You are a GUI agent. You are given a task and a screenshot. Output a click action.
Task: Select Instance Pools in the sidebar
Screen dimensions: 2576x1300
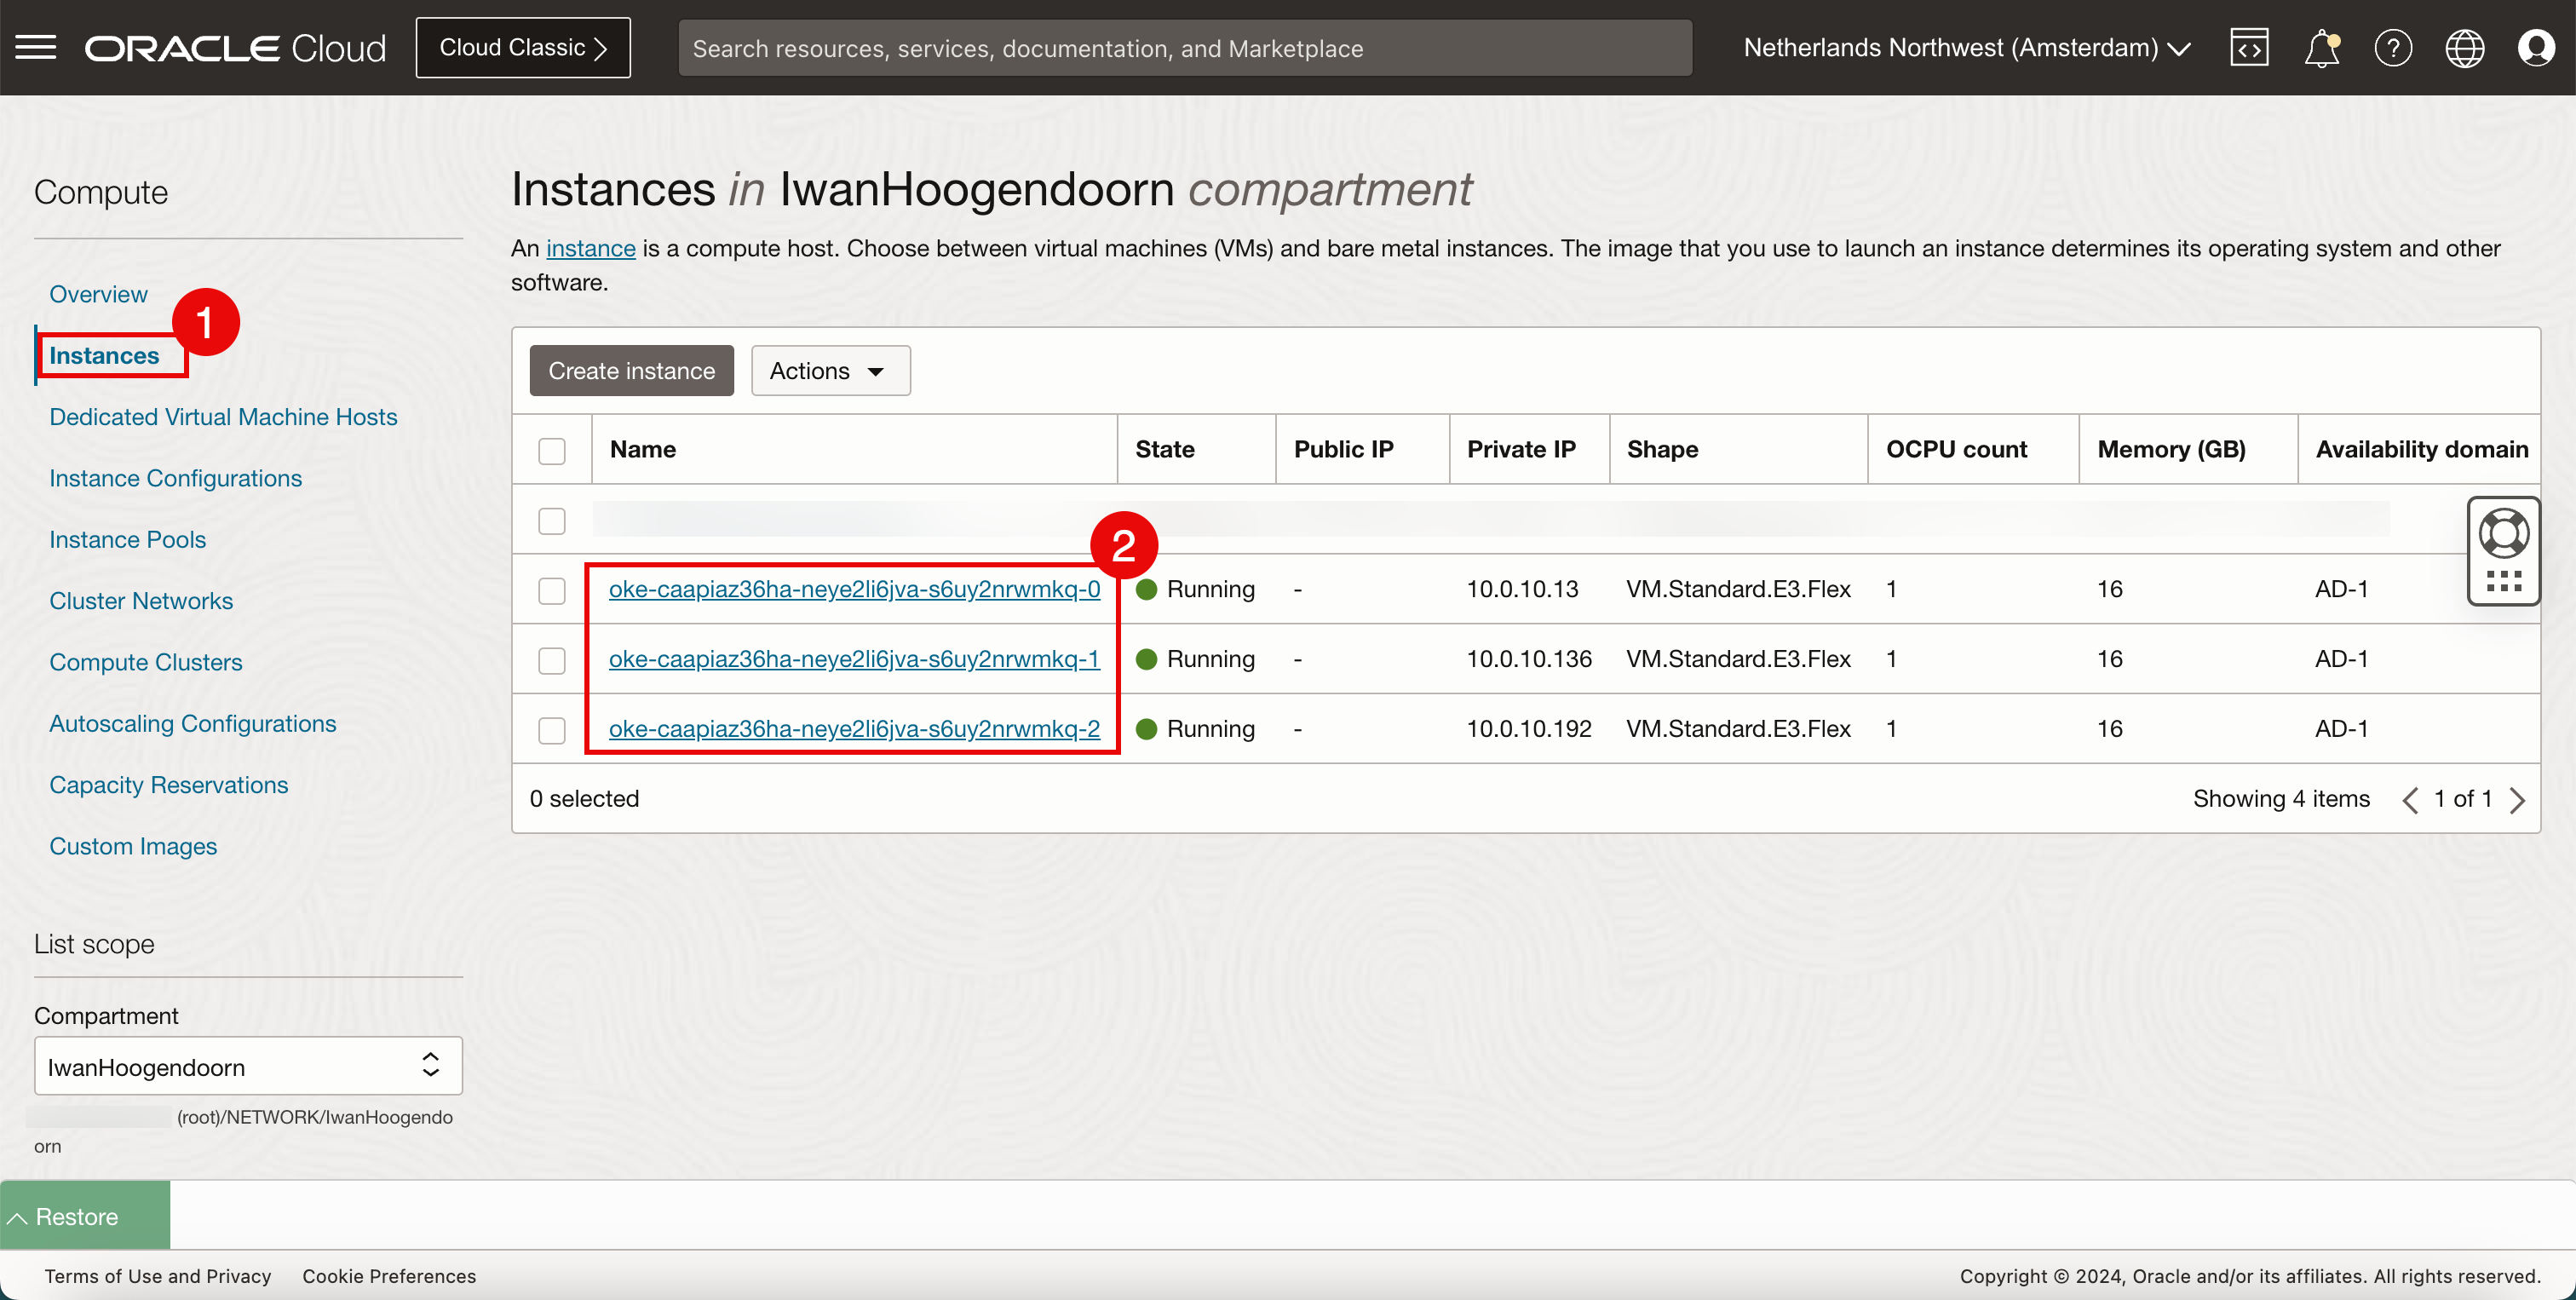(127, 539)
